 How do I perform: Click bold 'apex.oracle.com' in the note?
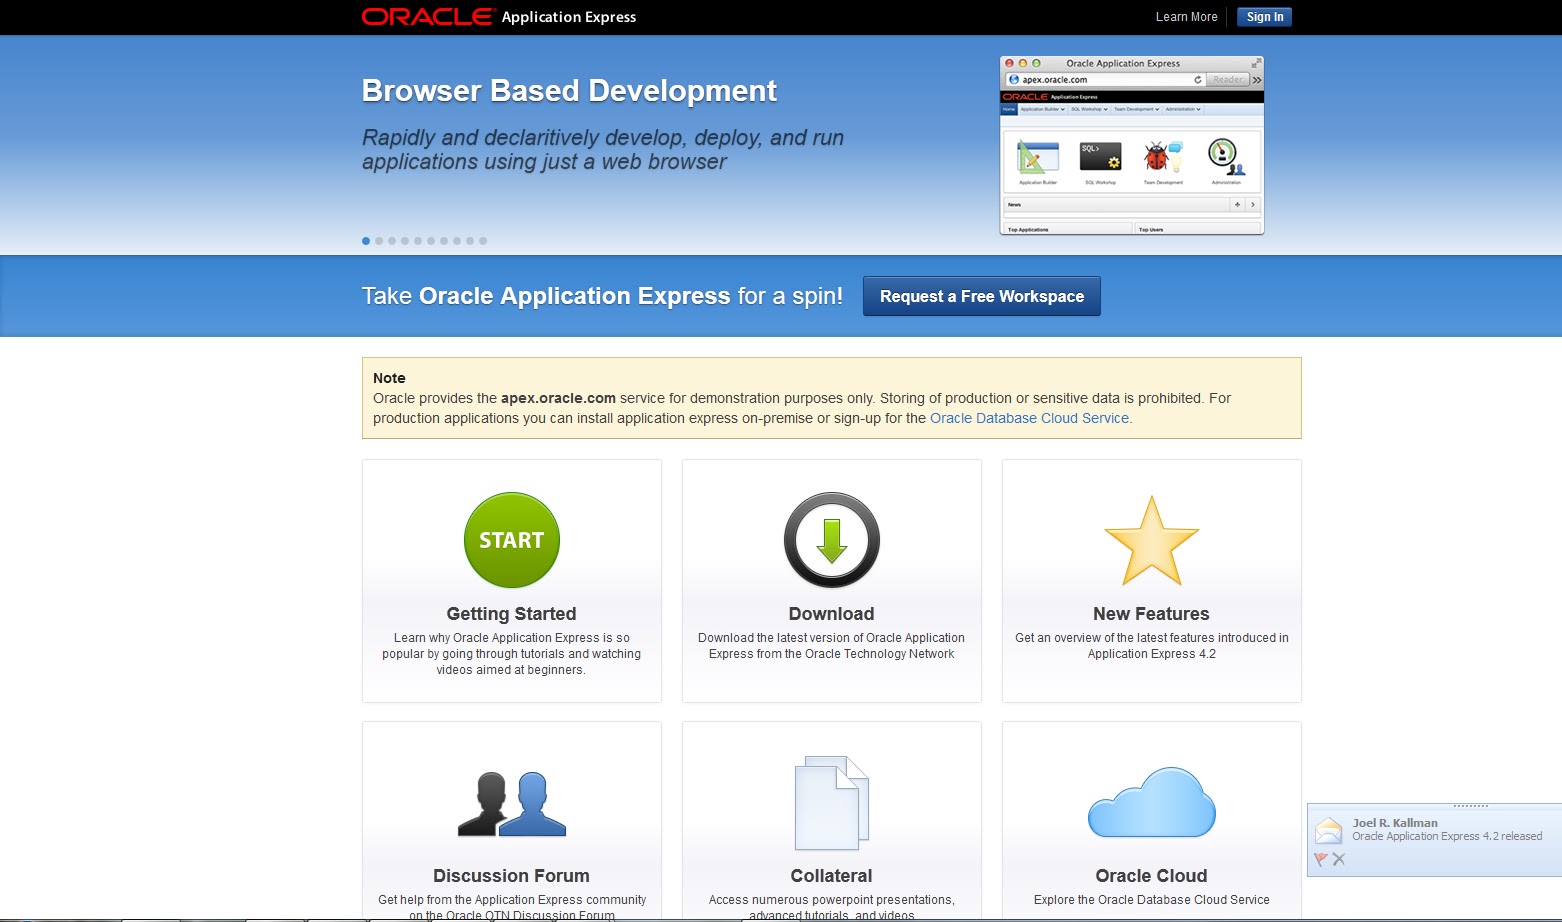coord(558,398)
